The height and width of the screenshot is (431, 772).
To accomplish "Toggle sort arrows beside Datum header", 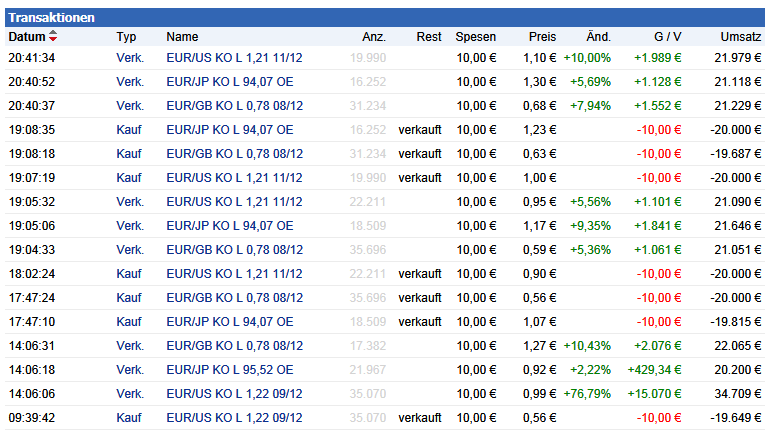I will click(53, 36).
